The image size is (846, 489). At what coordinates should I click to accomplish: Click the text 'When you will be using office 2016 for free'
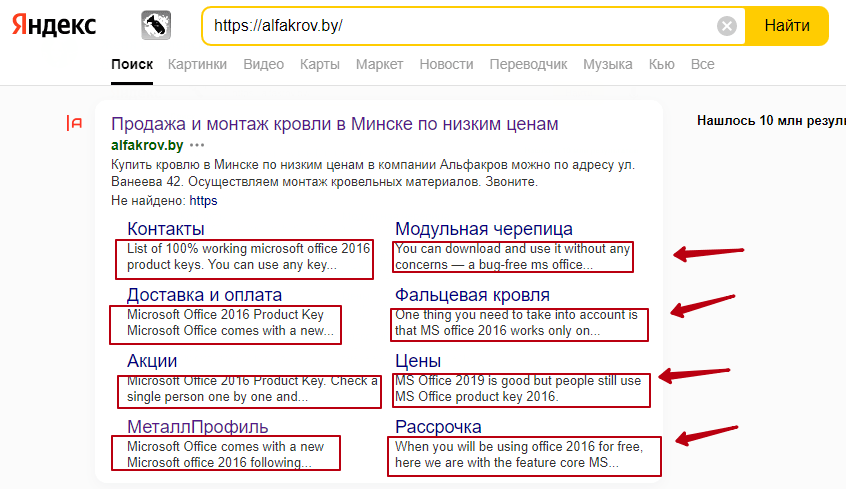518,446
